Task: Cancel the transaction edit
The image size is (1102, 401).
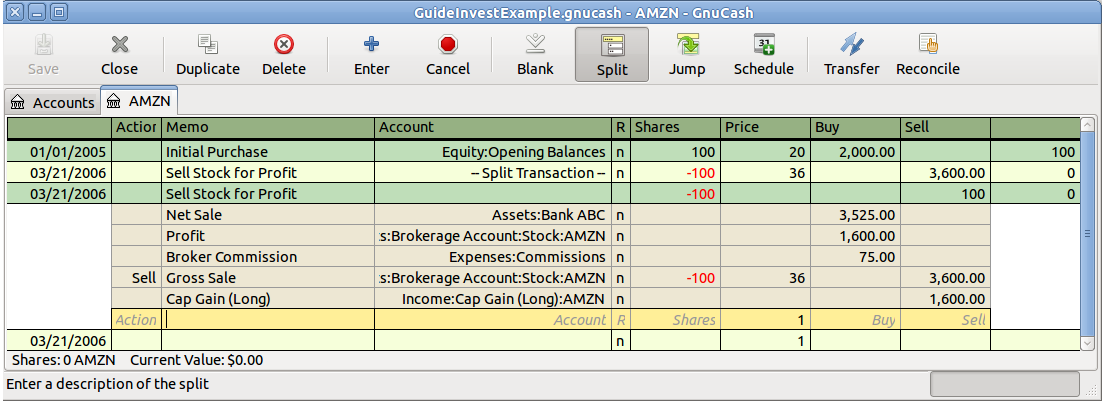Action: point(447,54)
